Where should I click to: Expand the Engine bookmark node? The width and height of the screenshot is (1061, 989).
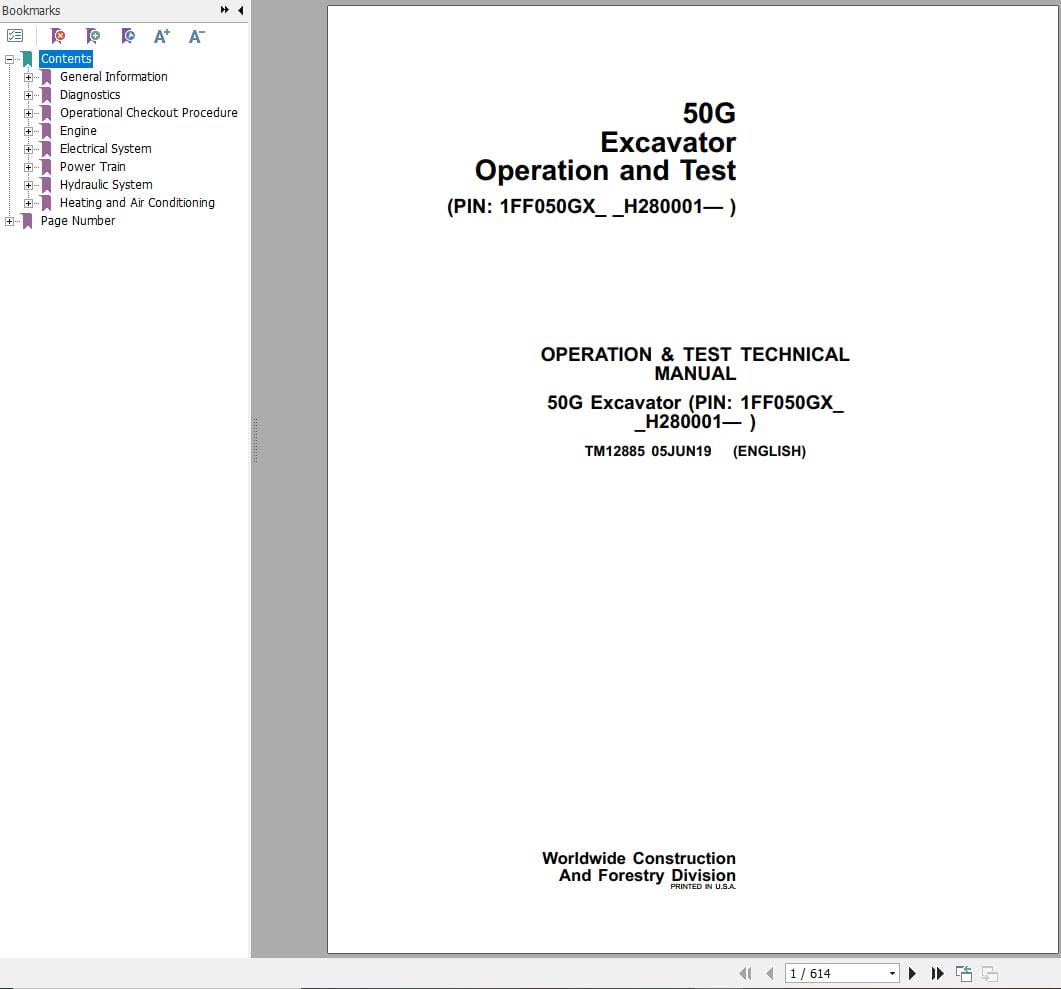pyautogui.click(x=28, y=131)
